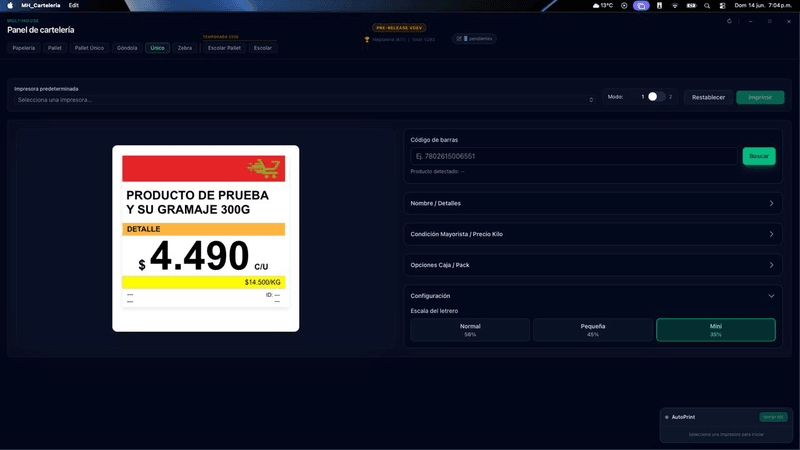Click the AutoPrint start button

773,417
